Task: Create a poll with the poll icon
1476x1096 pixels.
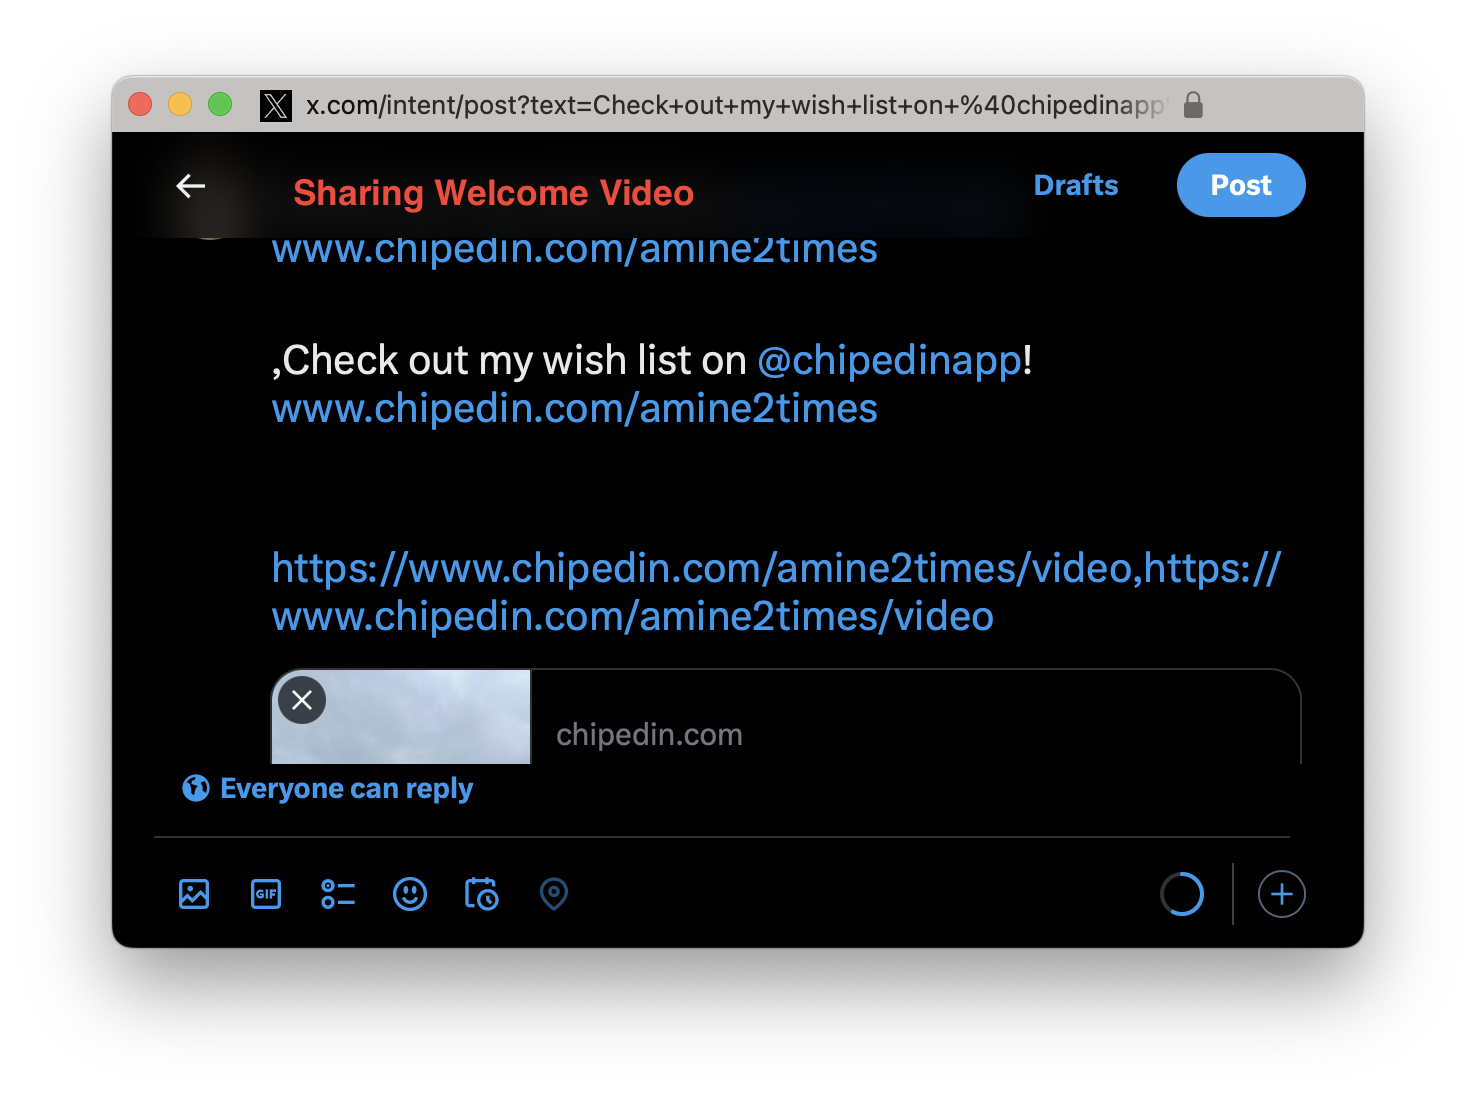Action: 338,894
